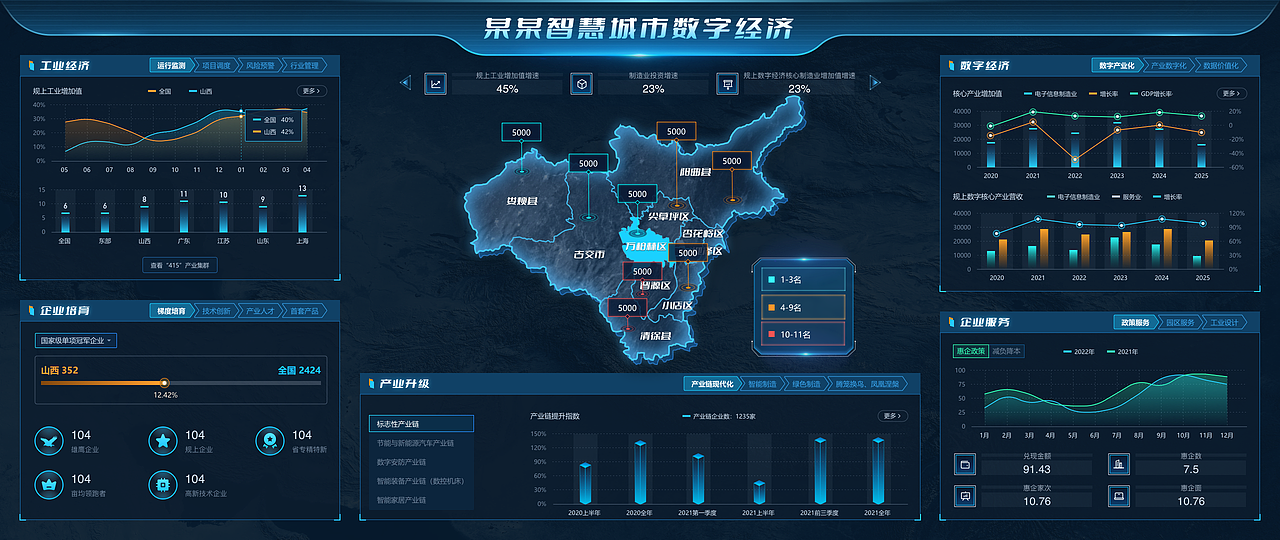Select 智能家居产业链 in the chain list

click(421, 499)
